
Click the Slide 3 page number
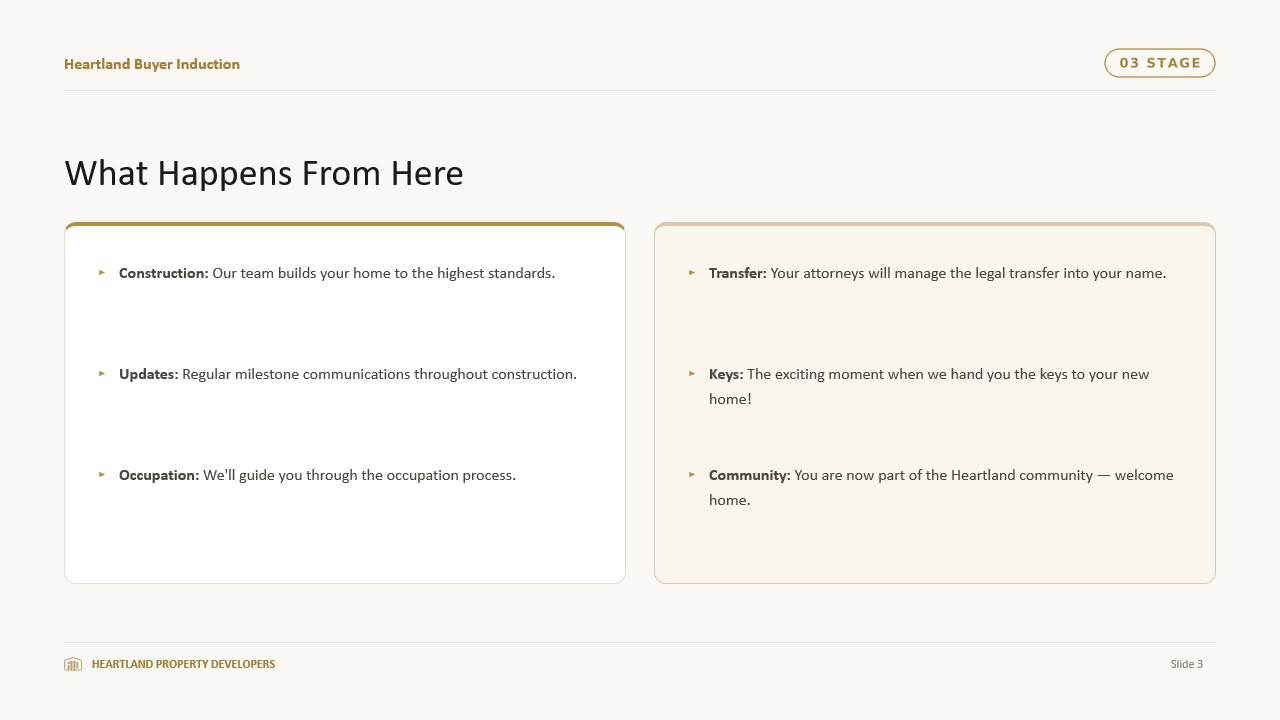pos(1187,664)
